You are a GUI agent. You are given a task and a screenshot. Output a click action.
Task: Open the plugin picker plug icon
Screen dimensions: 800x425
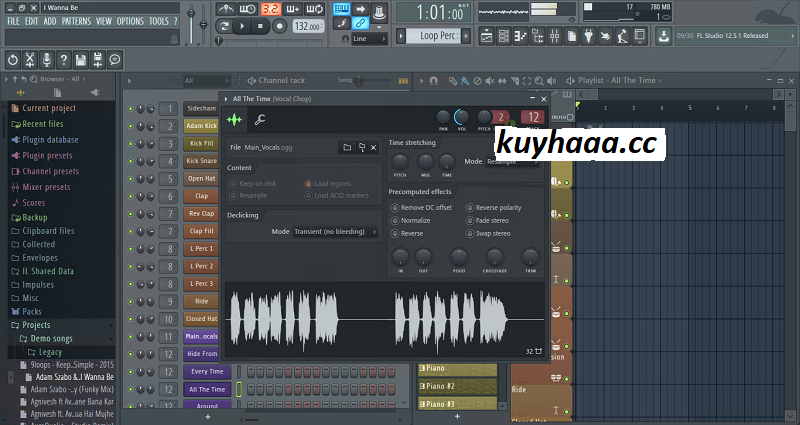(589, 36)
